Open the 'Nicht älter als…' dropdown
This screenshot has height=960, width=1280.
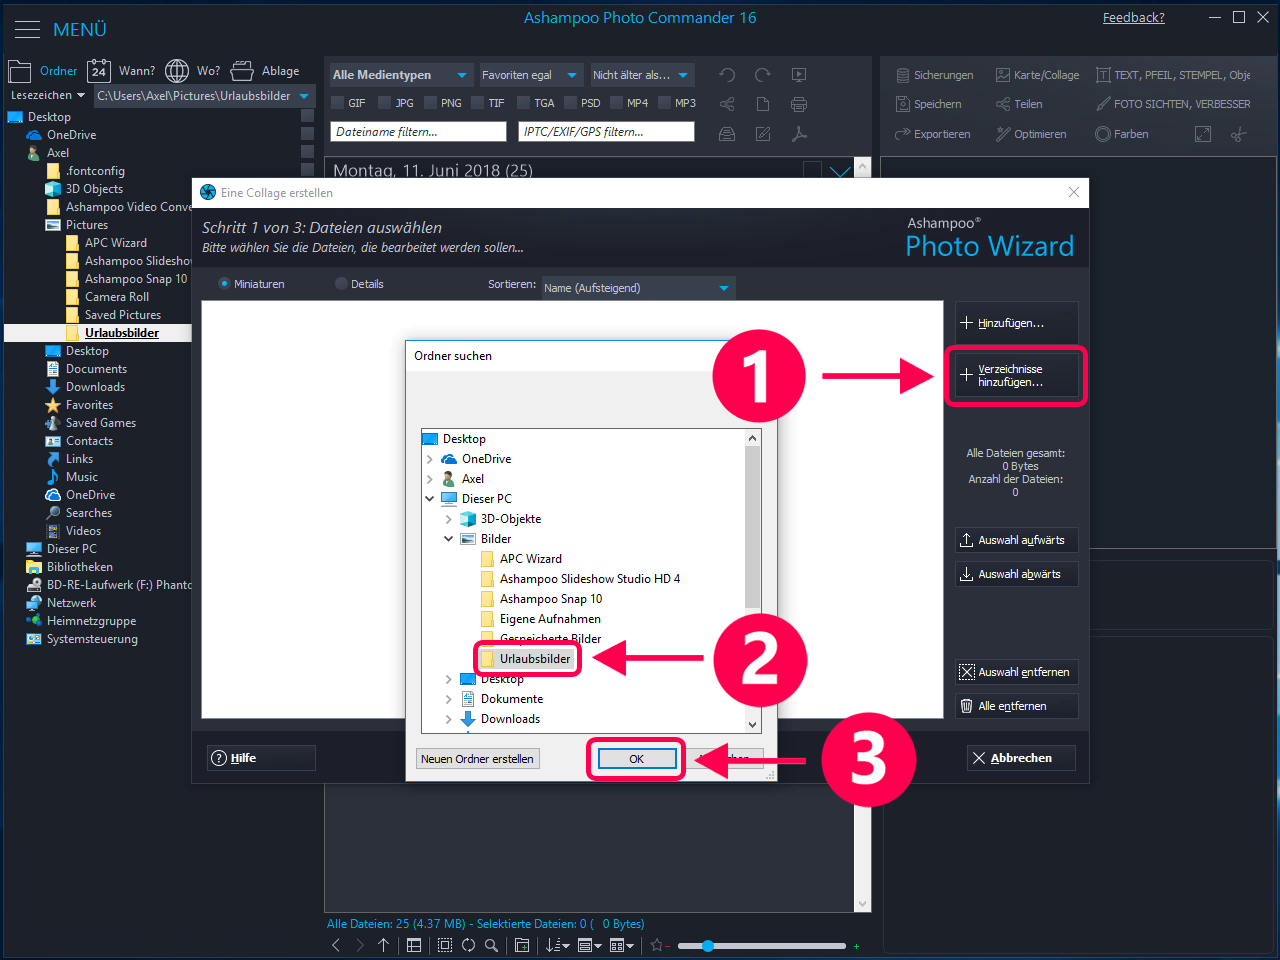(x=642, y=75)
